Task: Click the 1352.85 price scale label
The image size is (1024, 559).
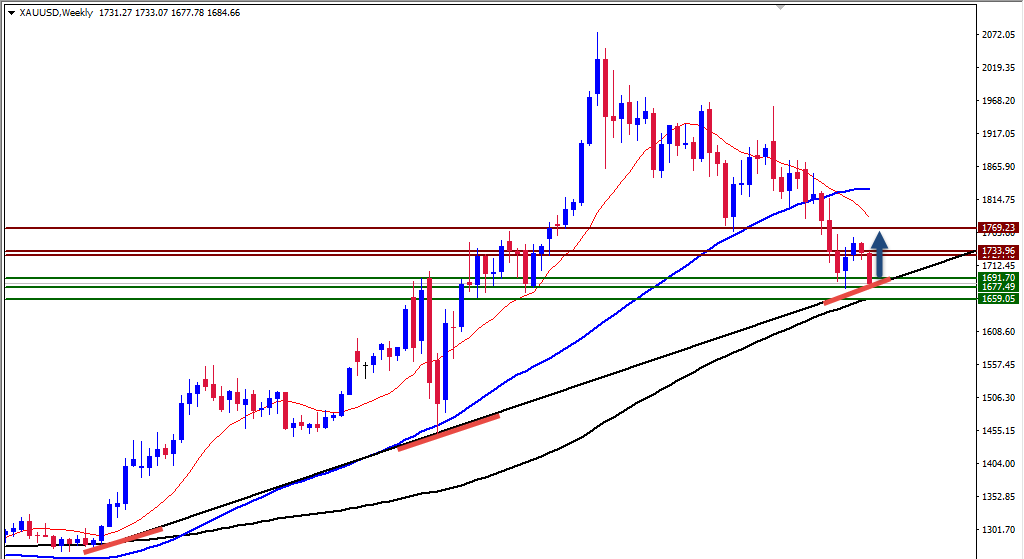Action: [999, 496]
